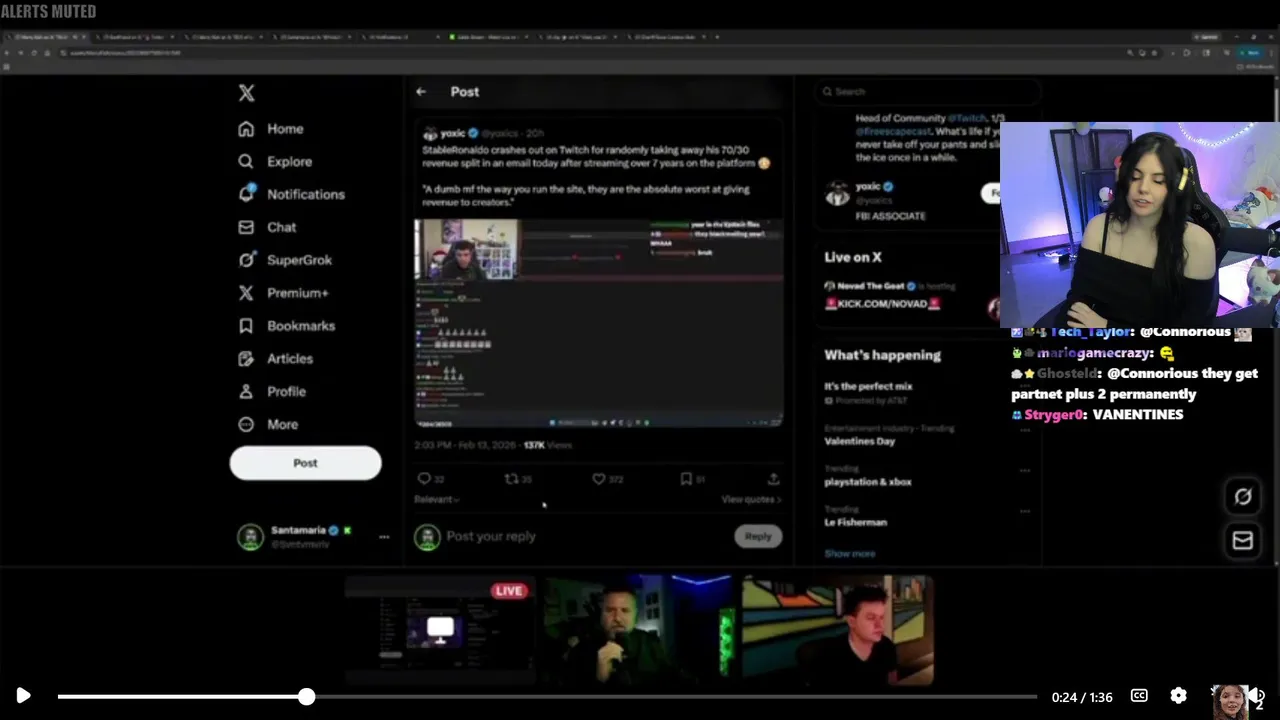Click the Home house icon
1280x720 pixels.
pos(246,129)
